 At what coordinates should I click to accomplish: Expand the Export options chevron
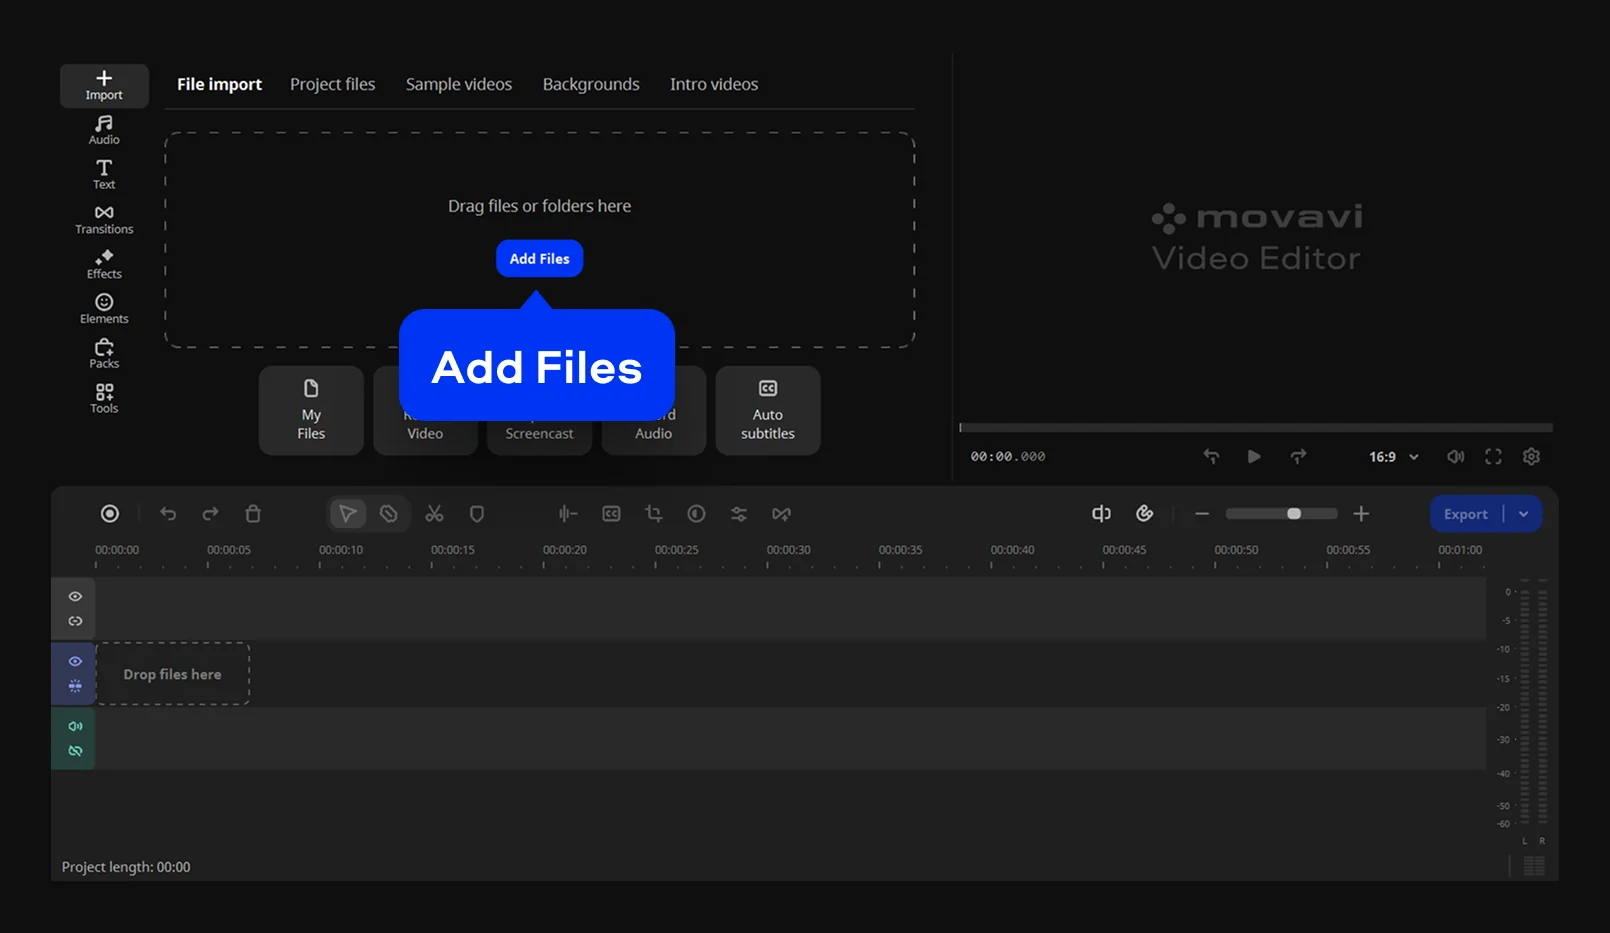[x=1525, y=513]
